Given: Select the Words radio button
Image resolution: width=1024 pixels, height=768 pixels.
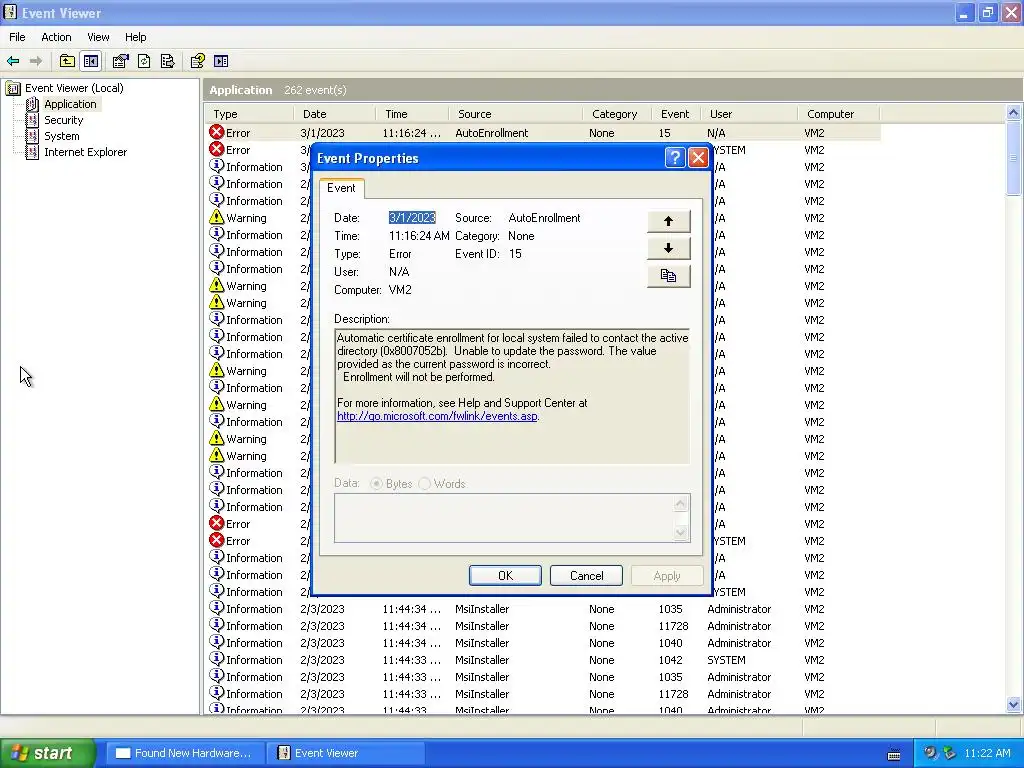Looking at the screenshot, I should tap(424, 484).
